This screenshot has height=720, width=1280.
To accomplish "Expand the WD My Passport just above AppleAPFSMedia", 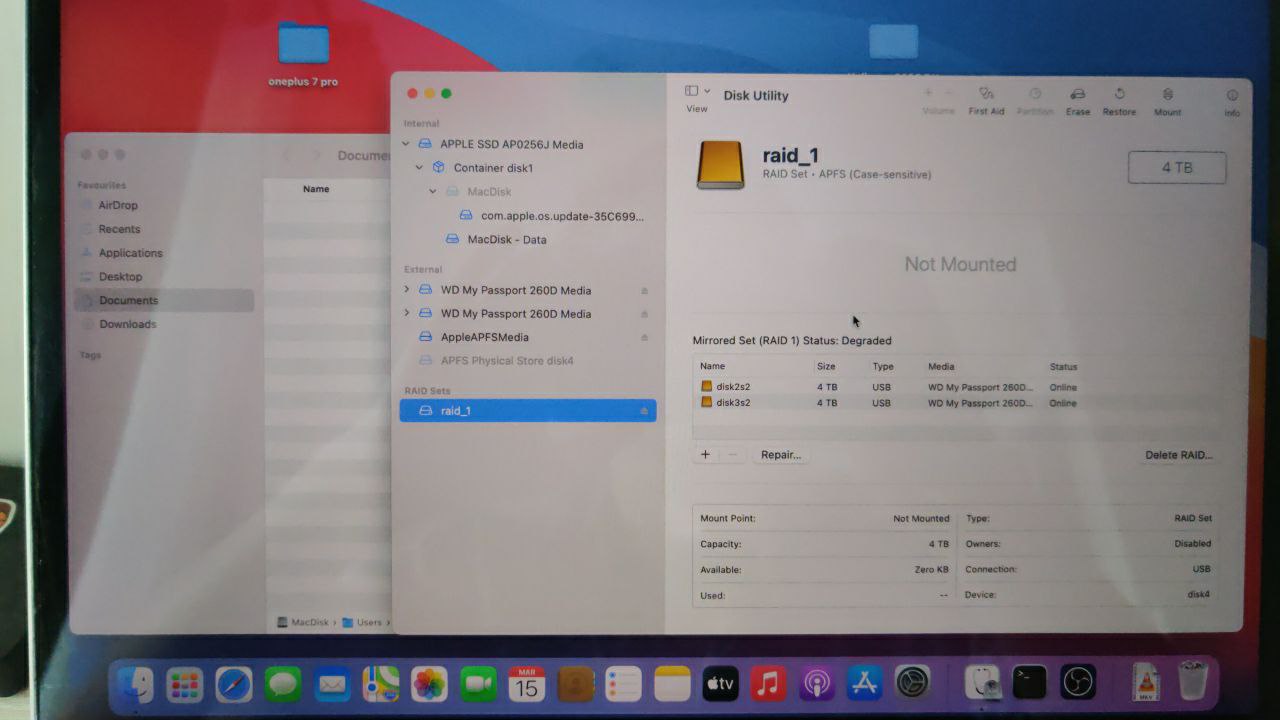I will click(x=406, y=313).
